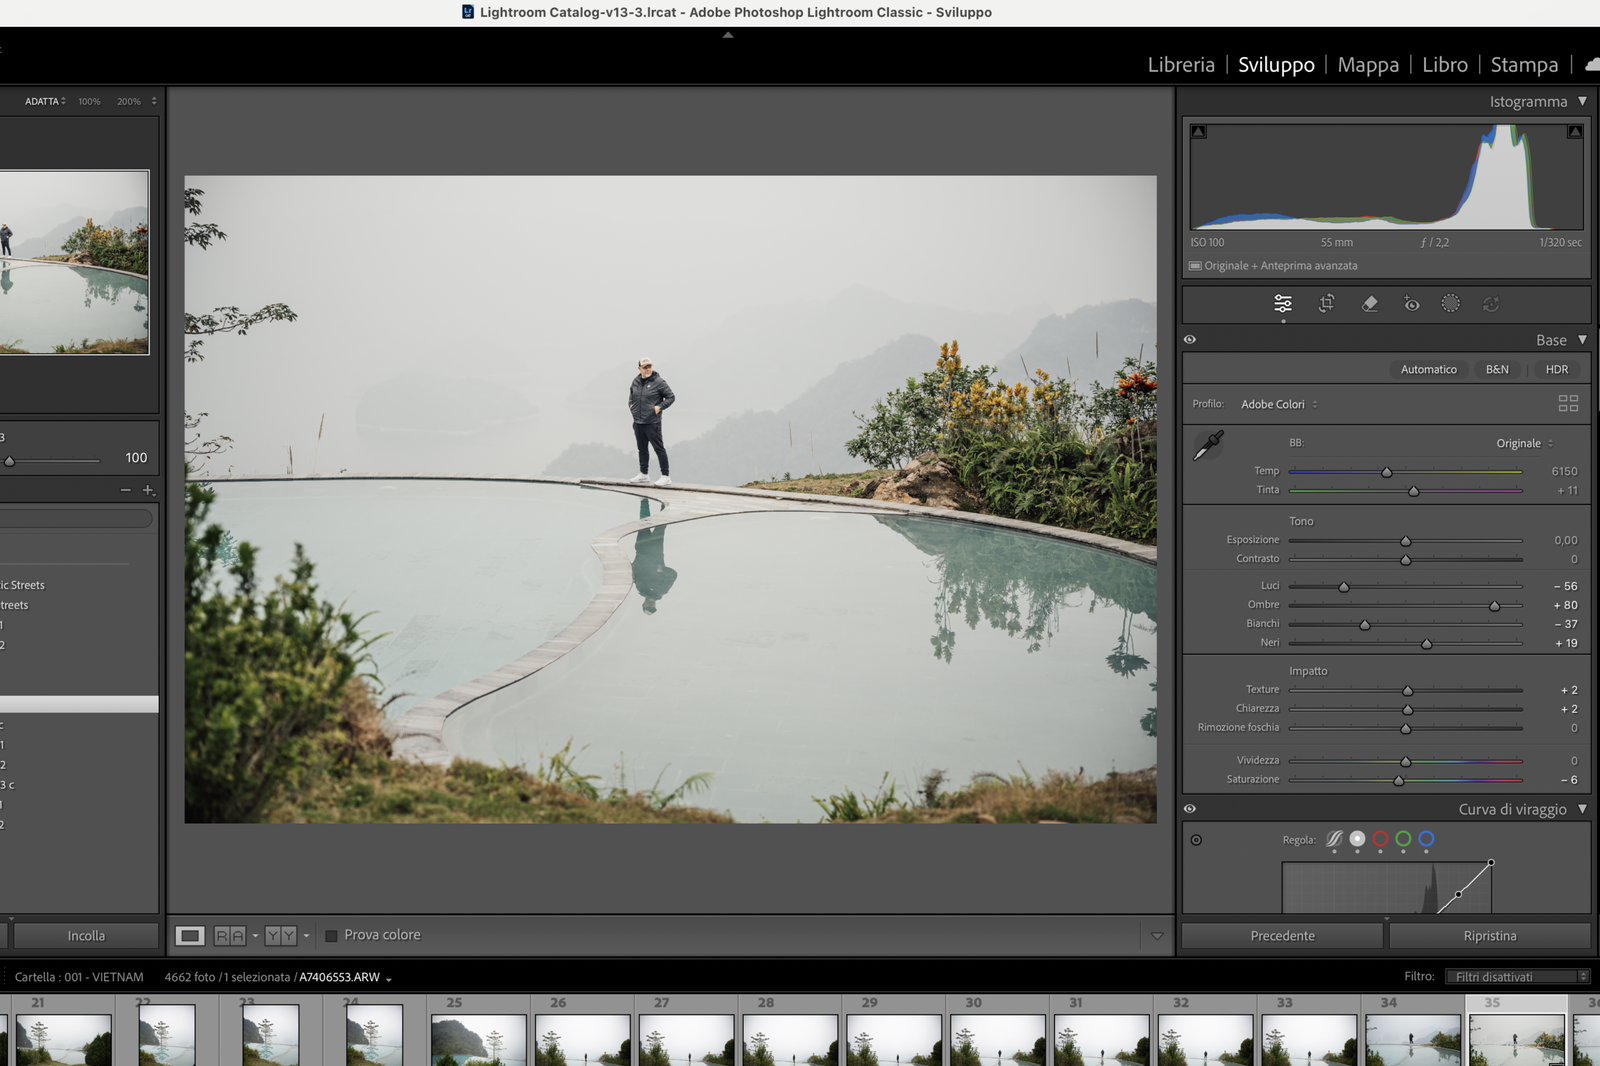Click the Esposizione slider handle
The width and height of the screenshot is (1600, 1066).
coord(1405,541)
